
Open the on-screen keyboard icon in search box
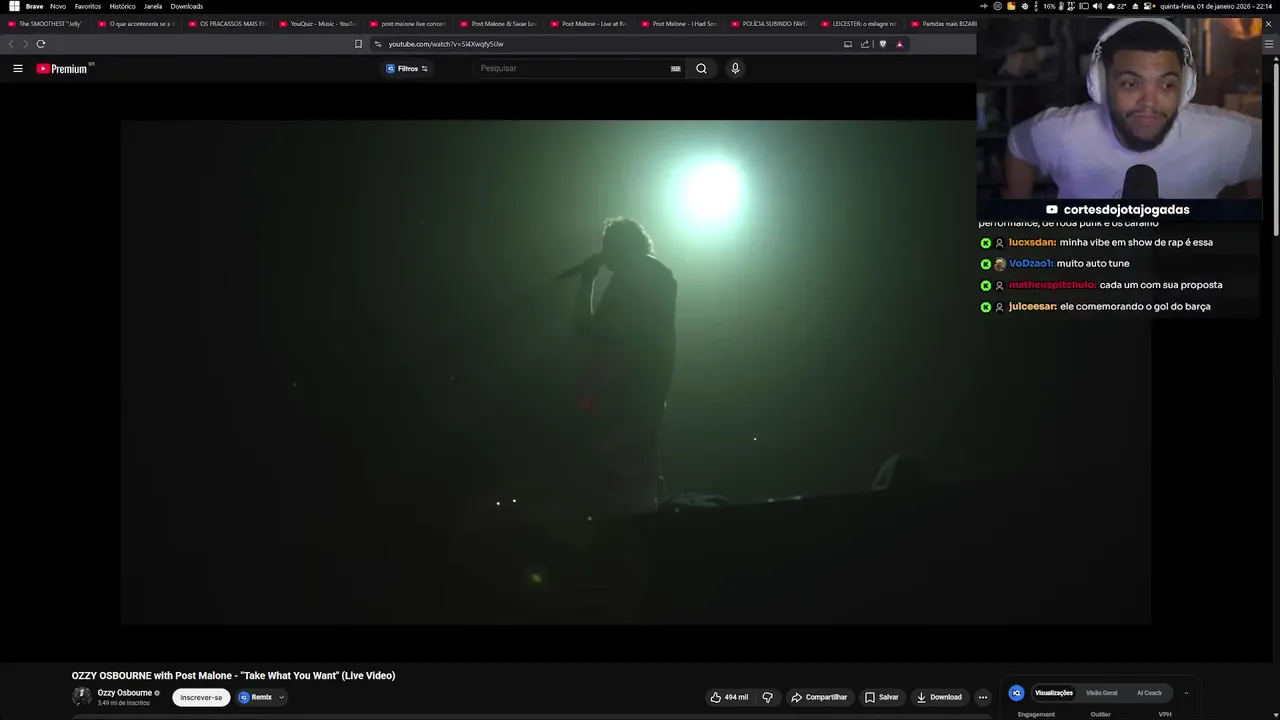click(676, 68)
